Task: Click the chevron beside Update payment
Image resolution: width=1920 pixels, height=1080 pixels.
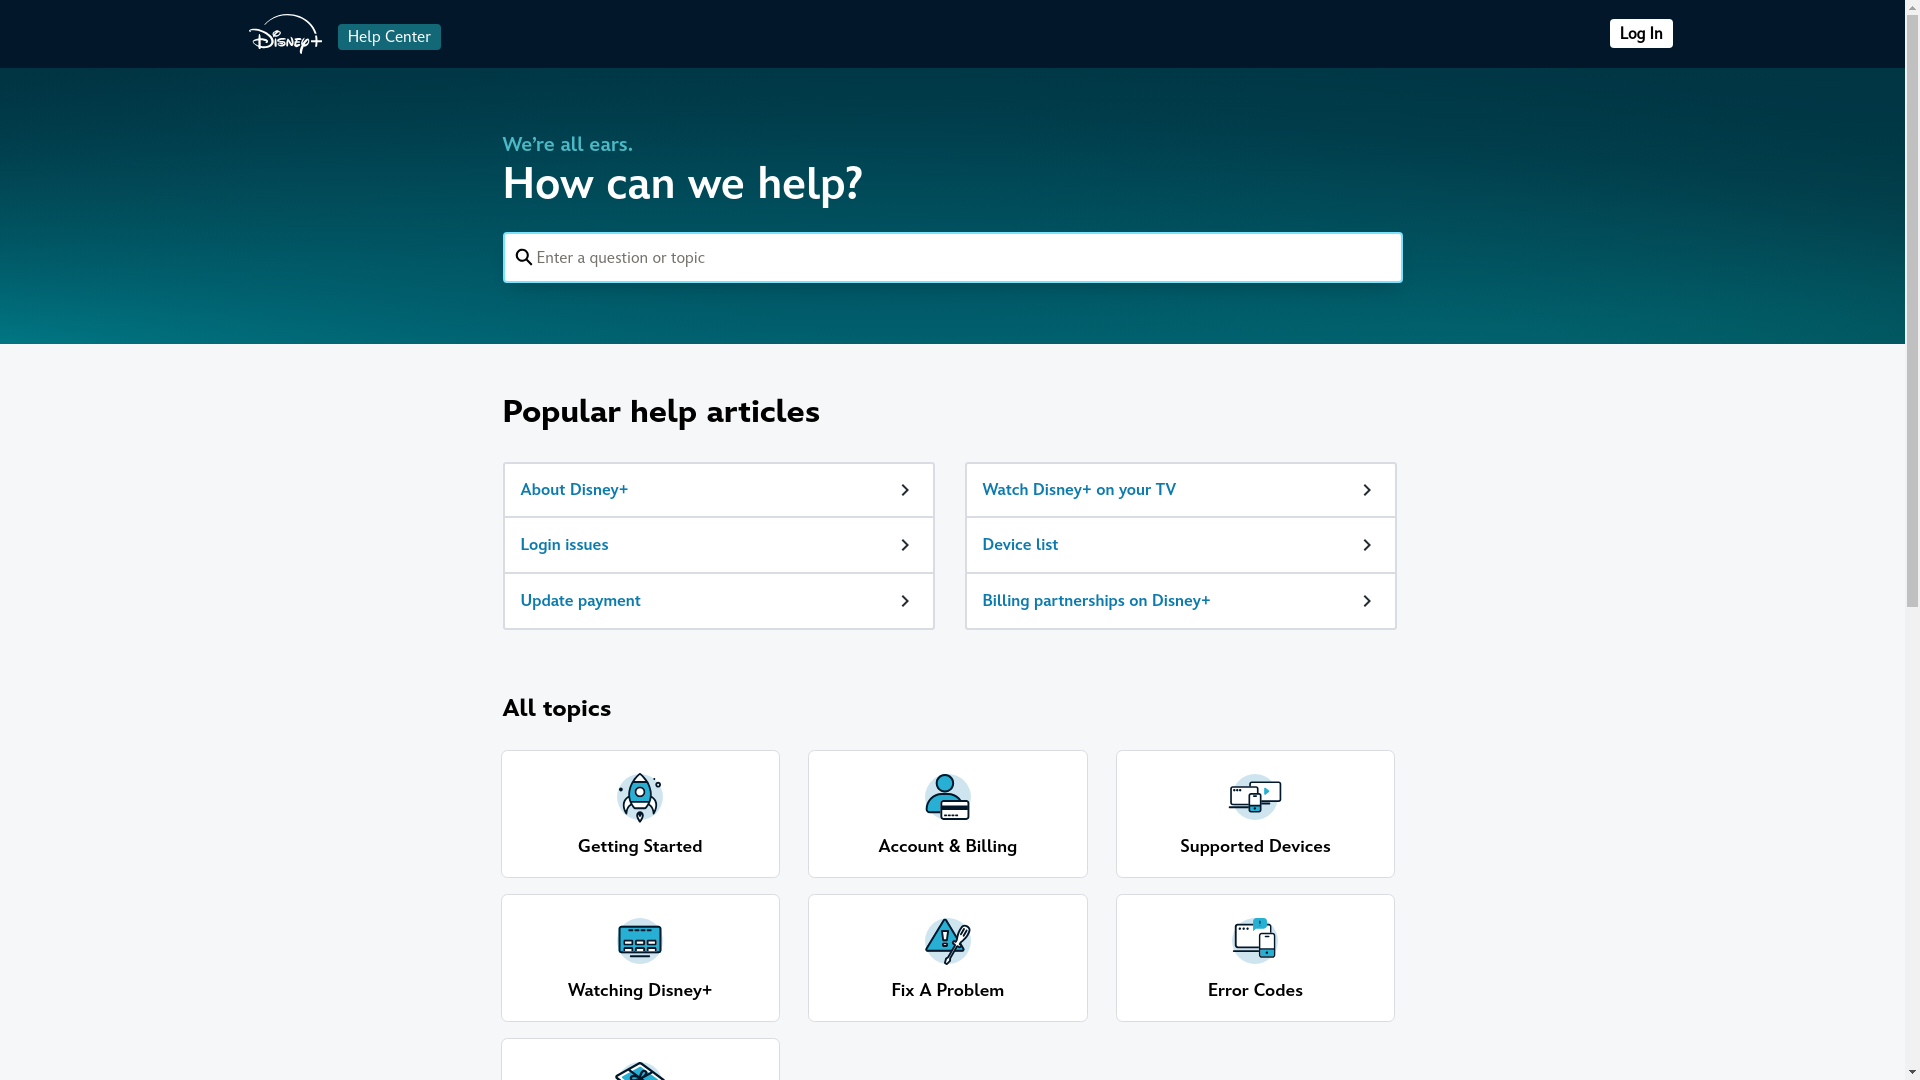Action: click(x=905, y=601)
